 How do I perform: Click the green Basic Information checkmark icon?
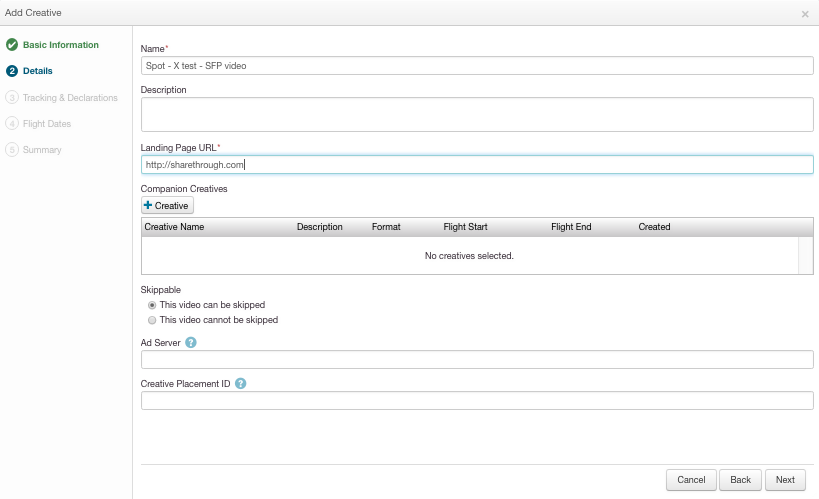12,45
